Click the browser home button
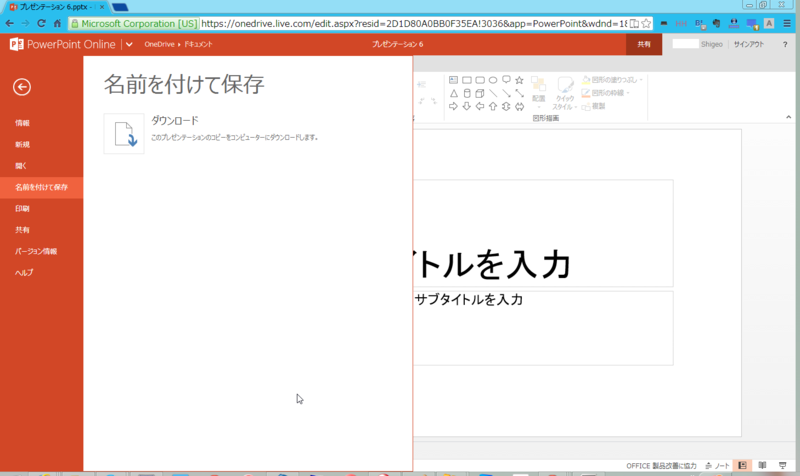Image resolution: width=800 pixels, height=476 pixels. pyautogui.click(x=57, y=23)
